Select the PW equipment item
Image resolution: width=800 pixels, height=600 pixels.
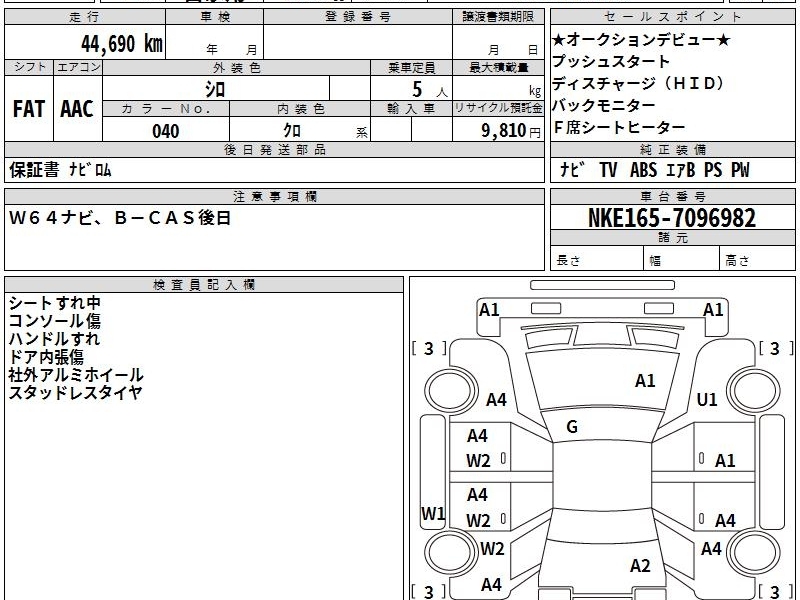click(740, 169)
